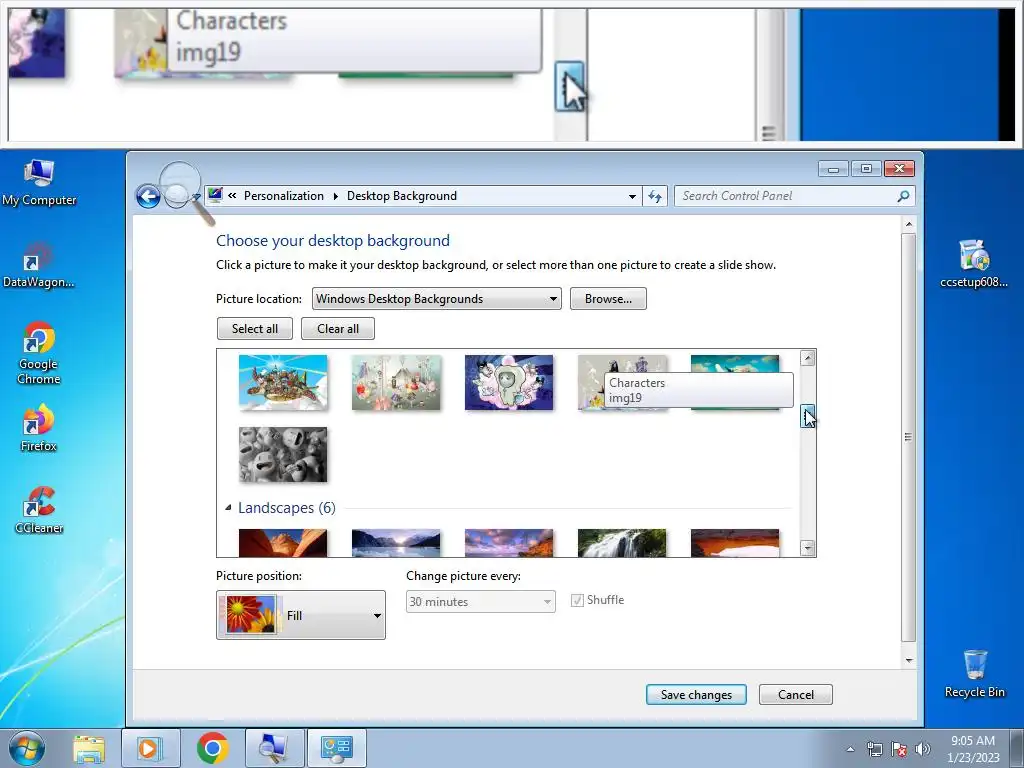Click the Show desktop strip at taskbar end
This screenshot has width=1024, height=768.
click(x=1017, y=749)
